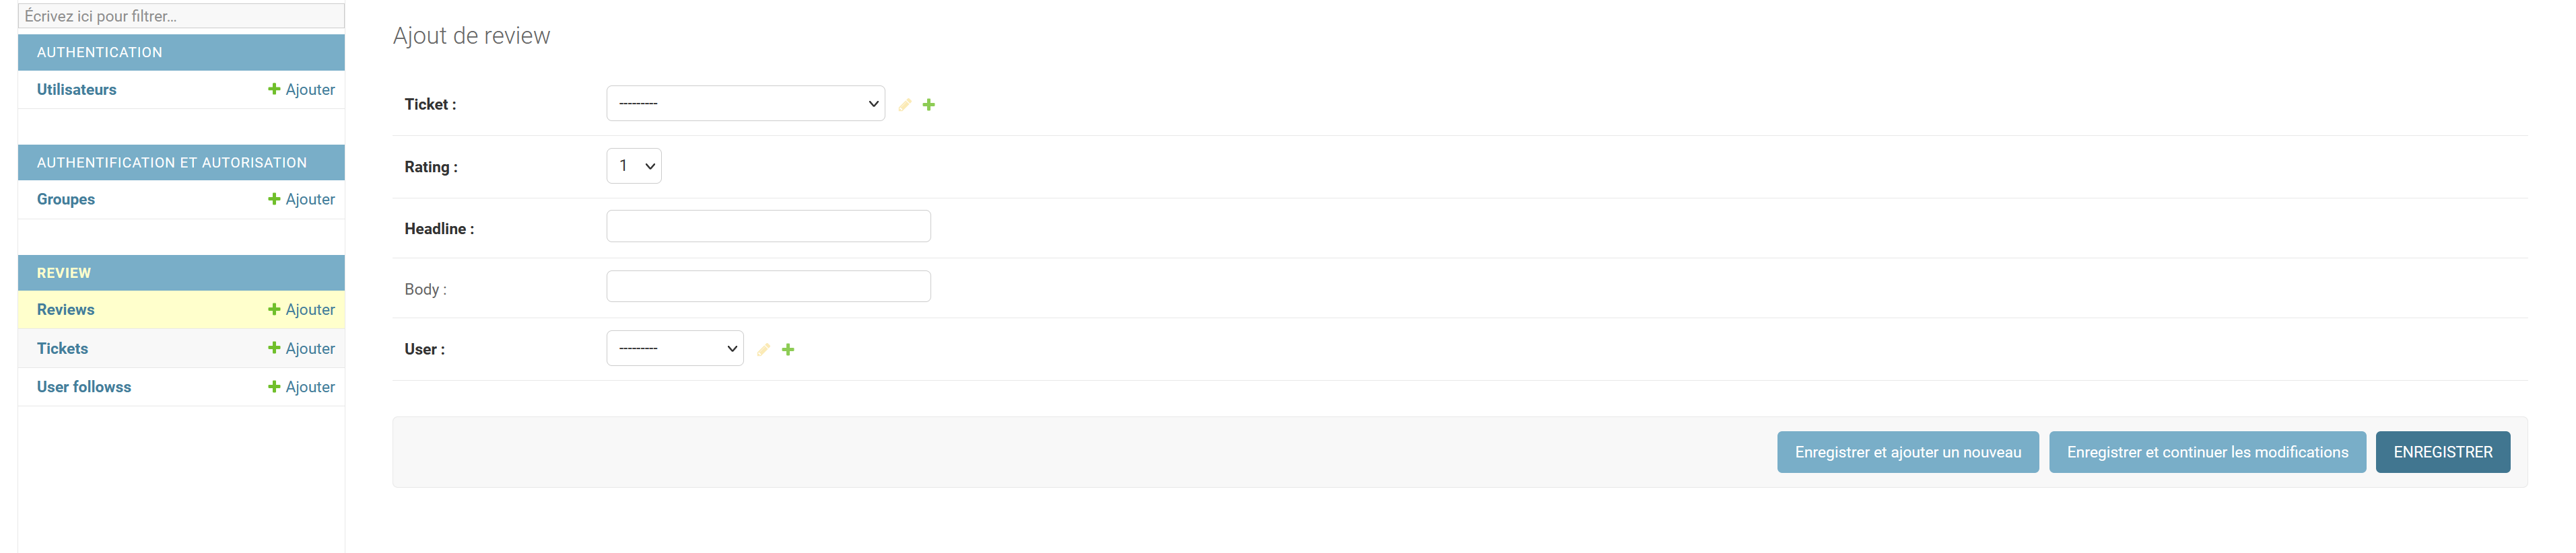Click the plus Ajouter icon next to Tickets
The image size is (2576, 553).
point(300,348)
